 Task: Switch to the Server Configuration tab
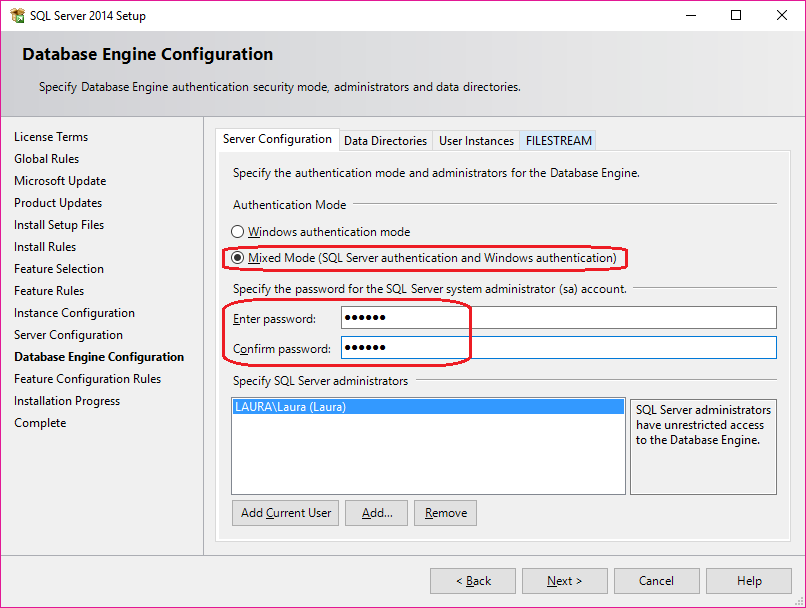click(277, 139)
